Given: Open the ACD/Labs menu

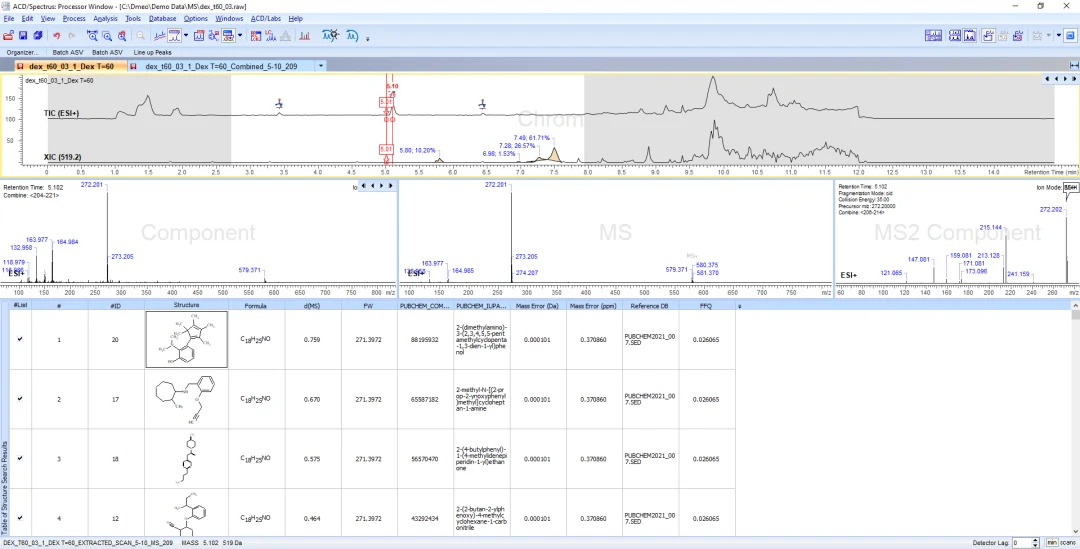Looking at the screenshot, I should pos(265,19).
